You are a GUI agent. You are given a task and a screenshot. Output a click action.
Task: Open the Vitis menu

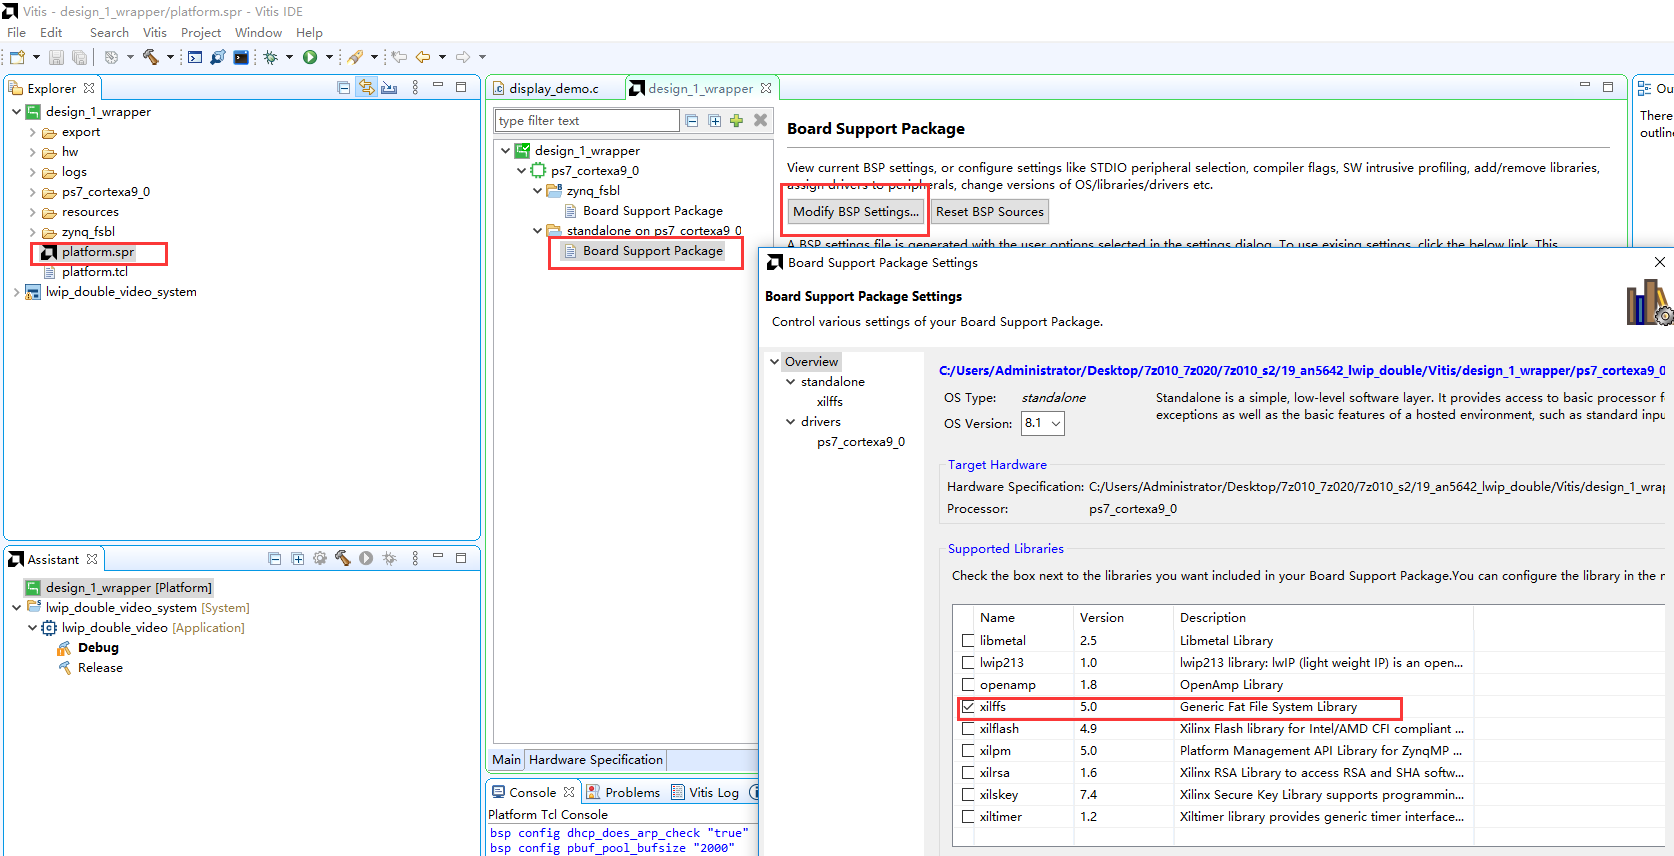click(155, 33)
